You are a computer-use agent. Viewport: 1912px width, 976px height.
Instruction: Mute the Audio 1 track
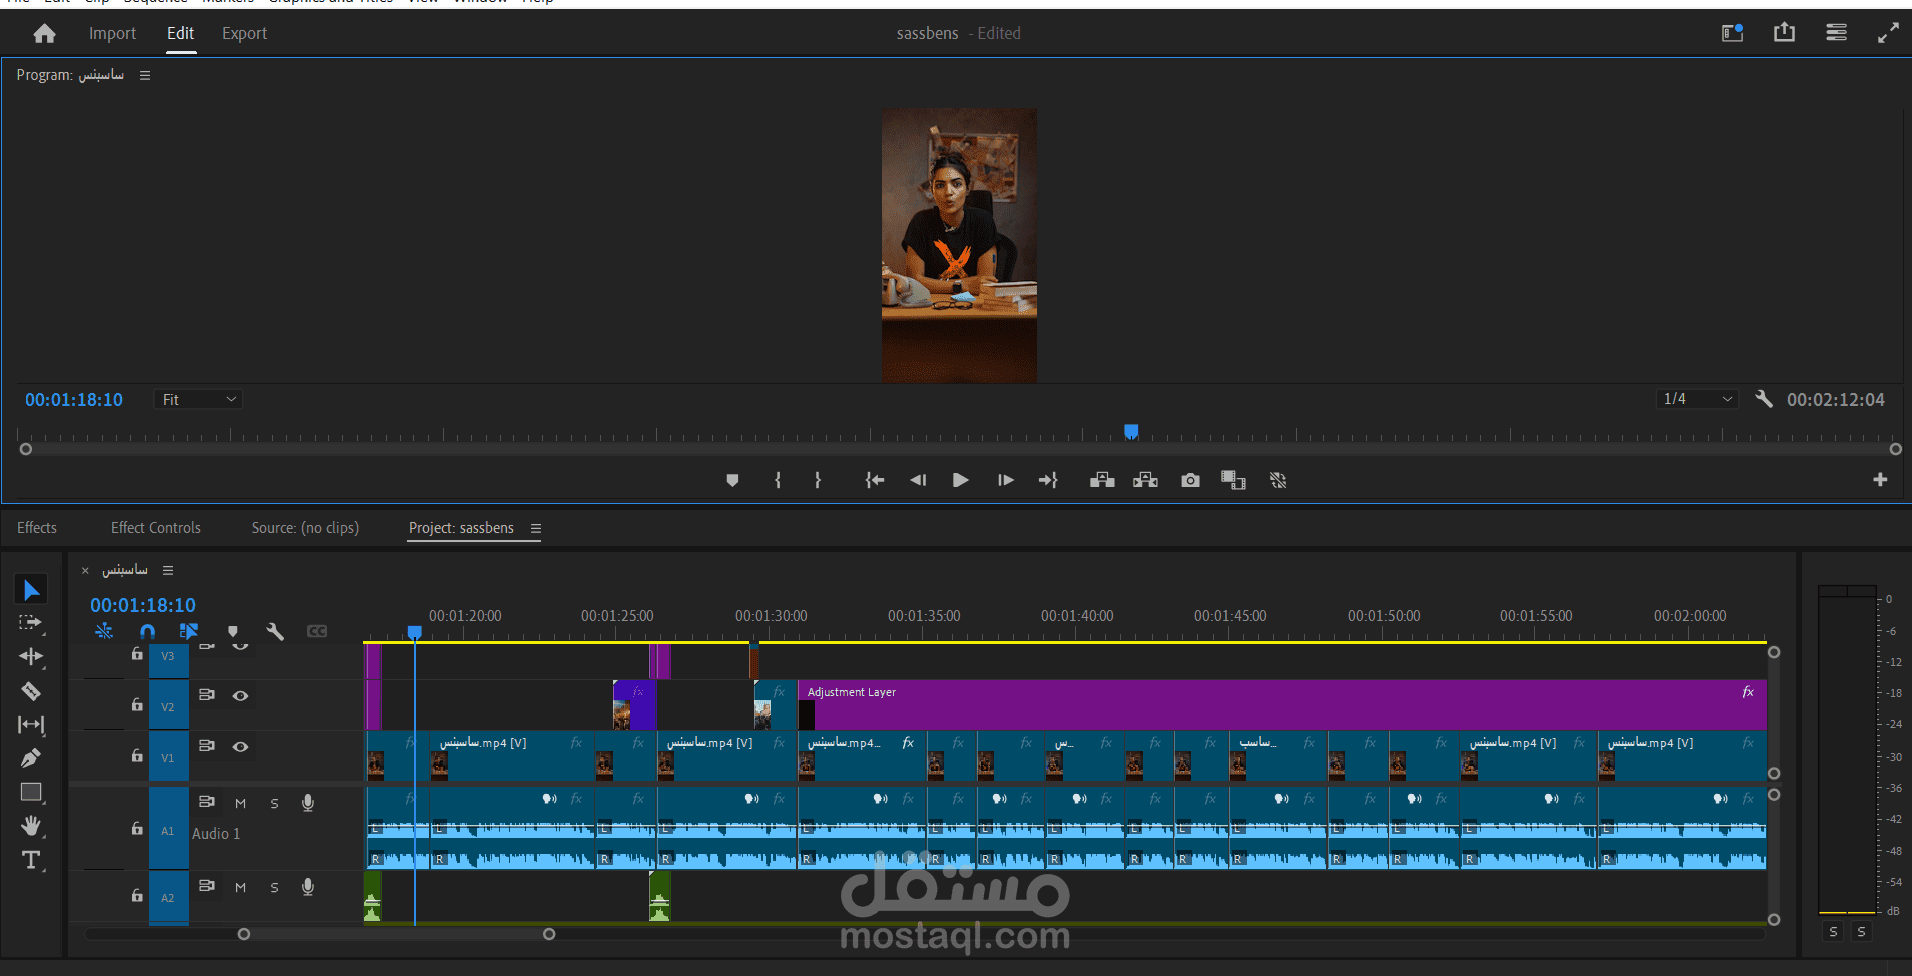point(240,803)
